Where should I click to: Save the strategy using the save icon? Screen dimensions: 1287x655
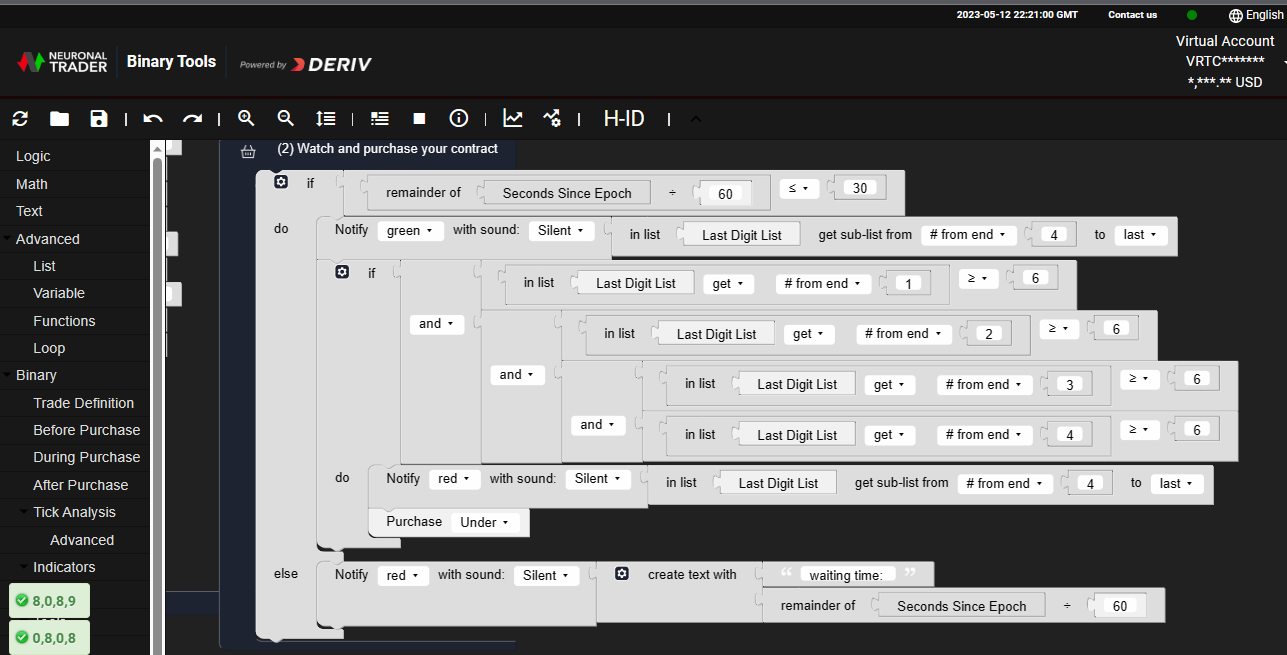pyautogui.click(x=98, y=118)
